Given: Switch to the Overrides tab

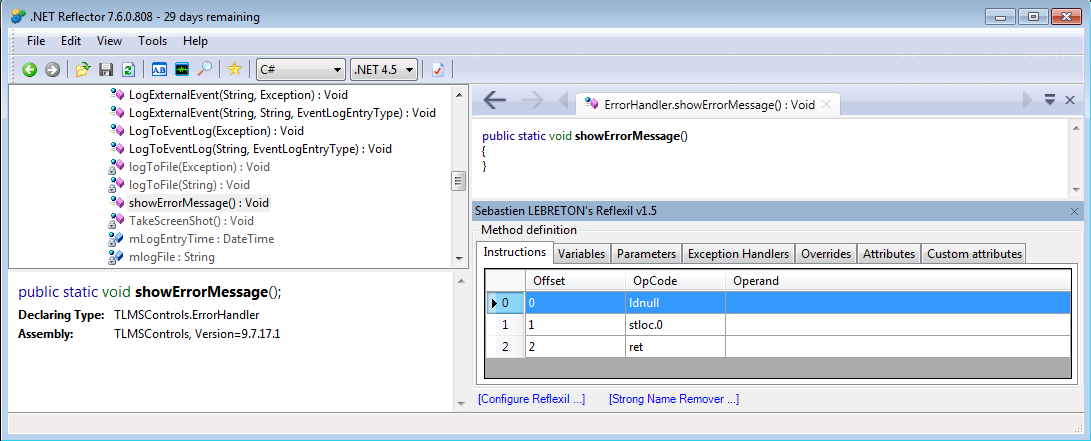Looking at the screenshot, I should tap(826, 254).
